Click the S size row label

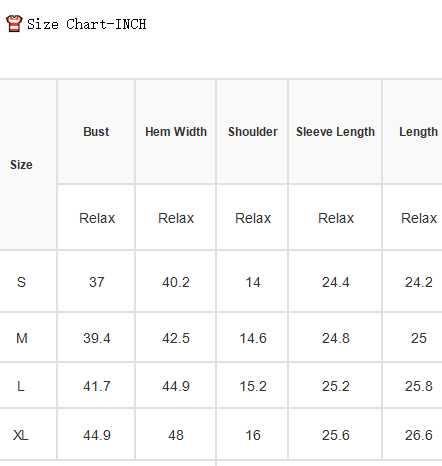[x=21, y=282]
